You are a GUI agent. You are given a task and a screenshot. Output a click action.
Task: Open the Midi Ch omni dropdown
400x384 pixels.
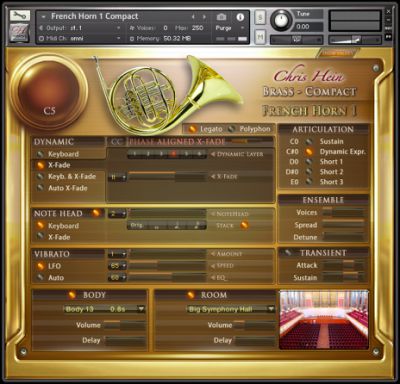[x=79, y=38]
